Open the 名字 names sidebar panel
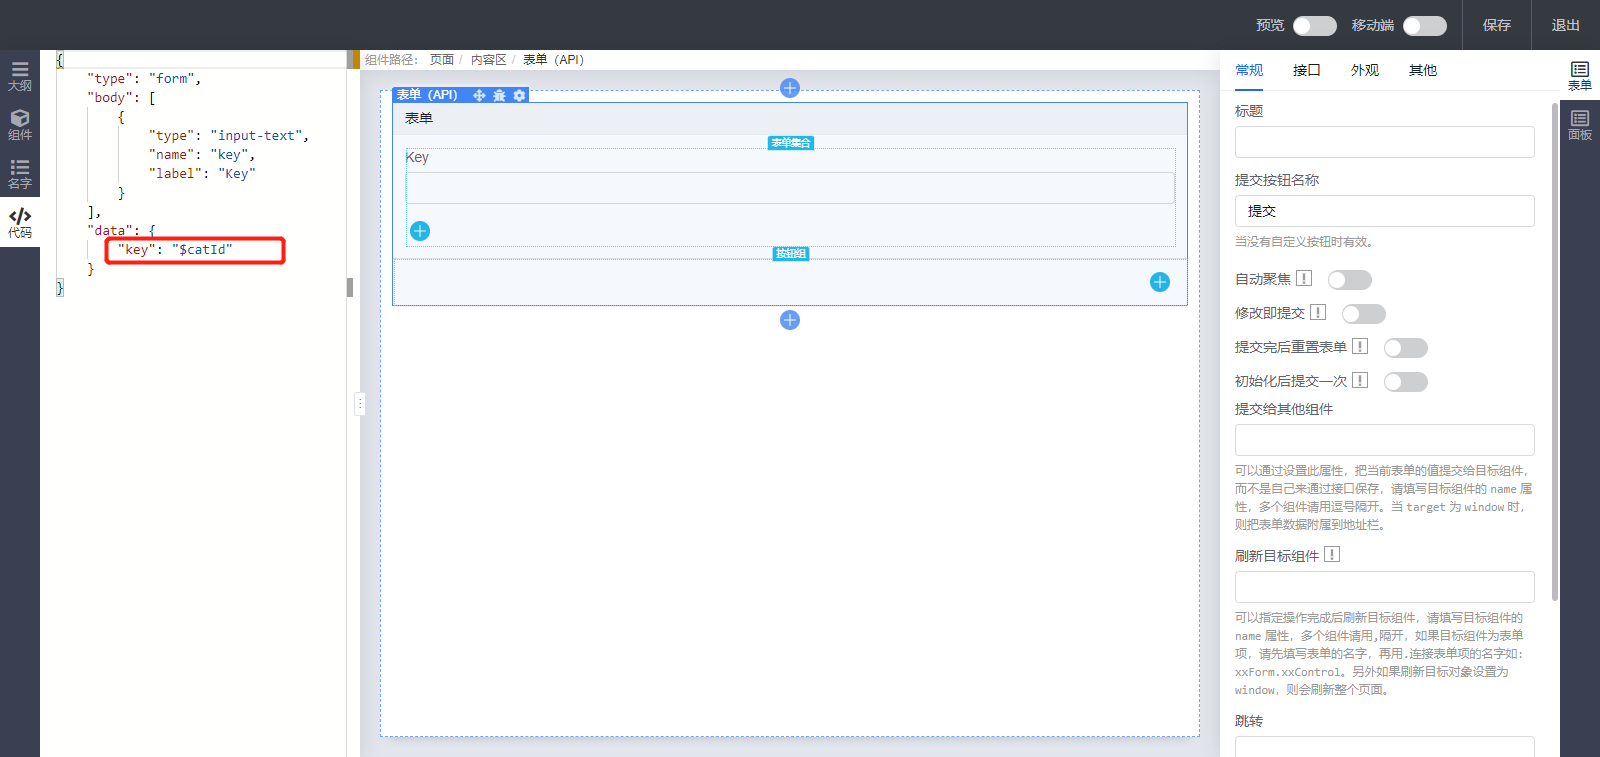The height and width of the screenshot is (757, 1600). tap(20, 174)
